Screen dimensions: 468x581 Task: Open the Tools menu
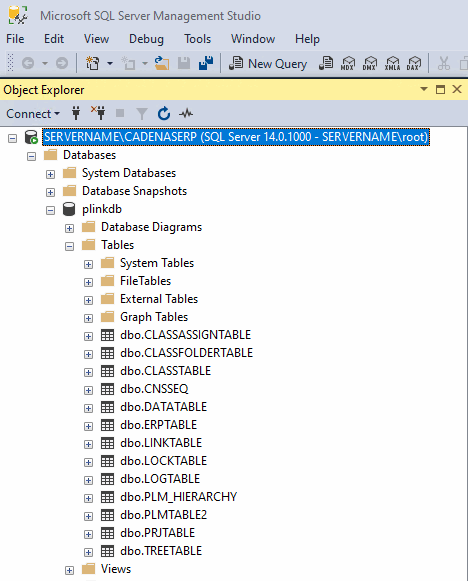198,39
